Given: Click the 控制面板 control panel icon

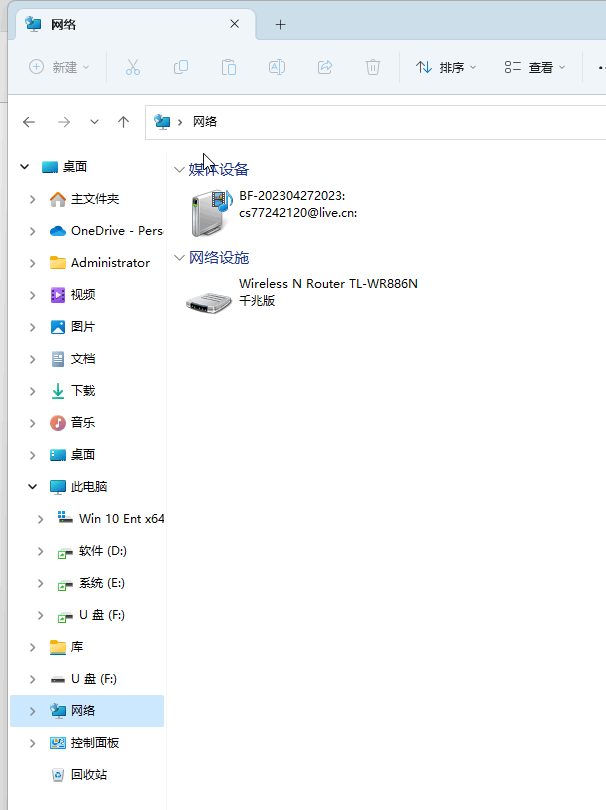Looking at the screenshot, I should [x=58, y=743].
